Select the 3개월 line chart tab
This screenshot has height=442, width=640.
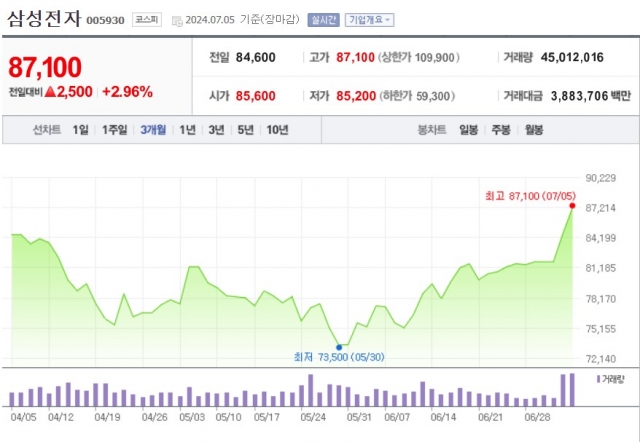tap(153, 130)
